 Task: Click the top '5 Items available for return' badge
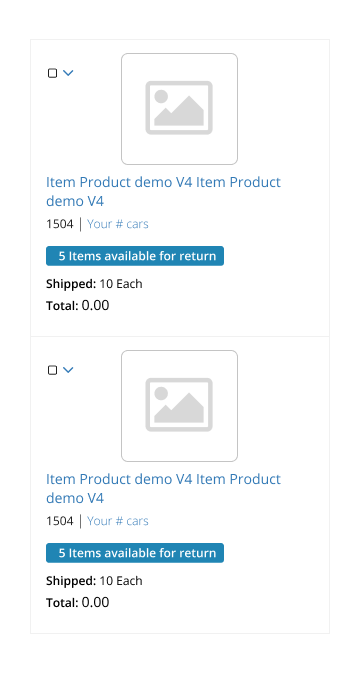click(x=135, y=256)
